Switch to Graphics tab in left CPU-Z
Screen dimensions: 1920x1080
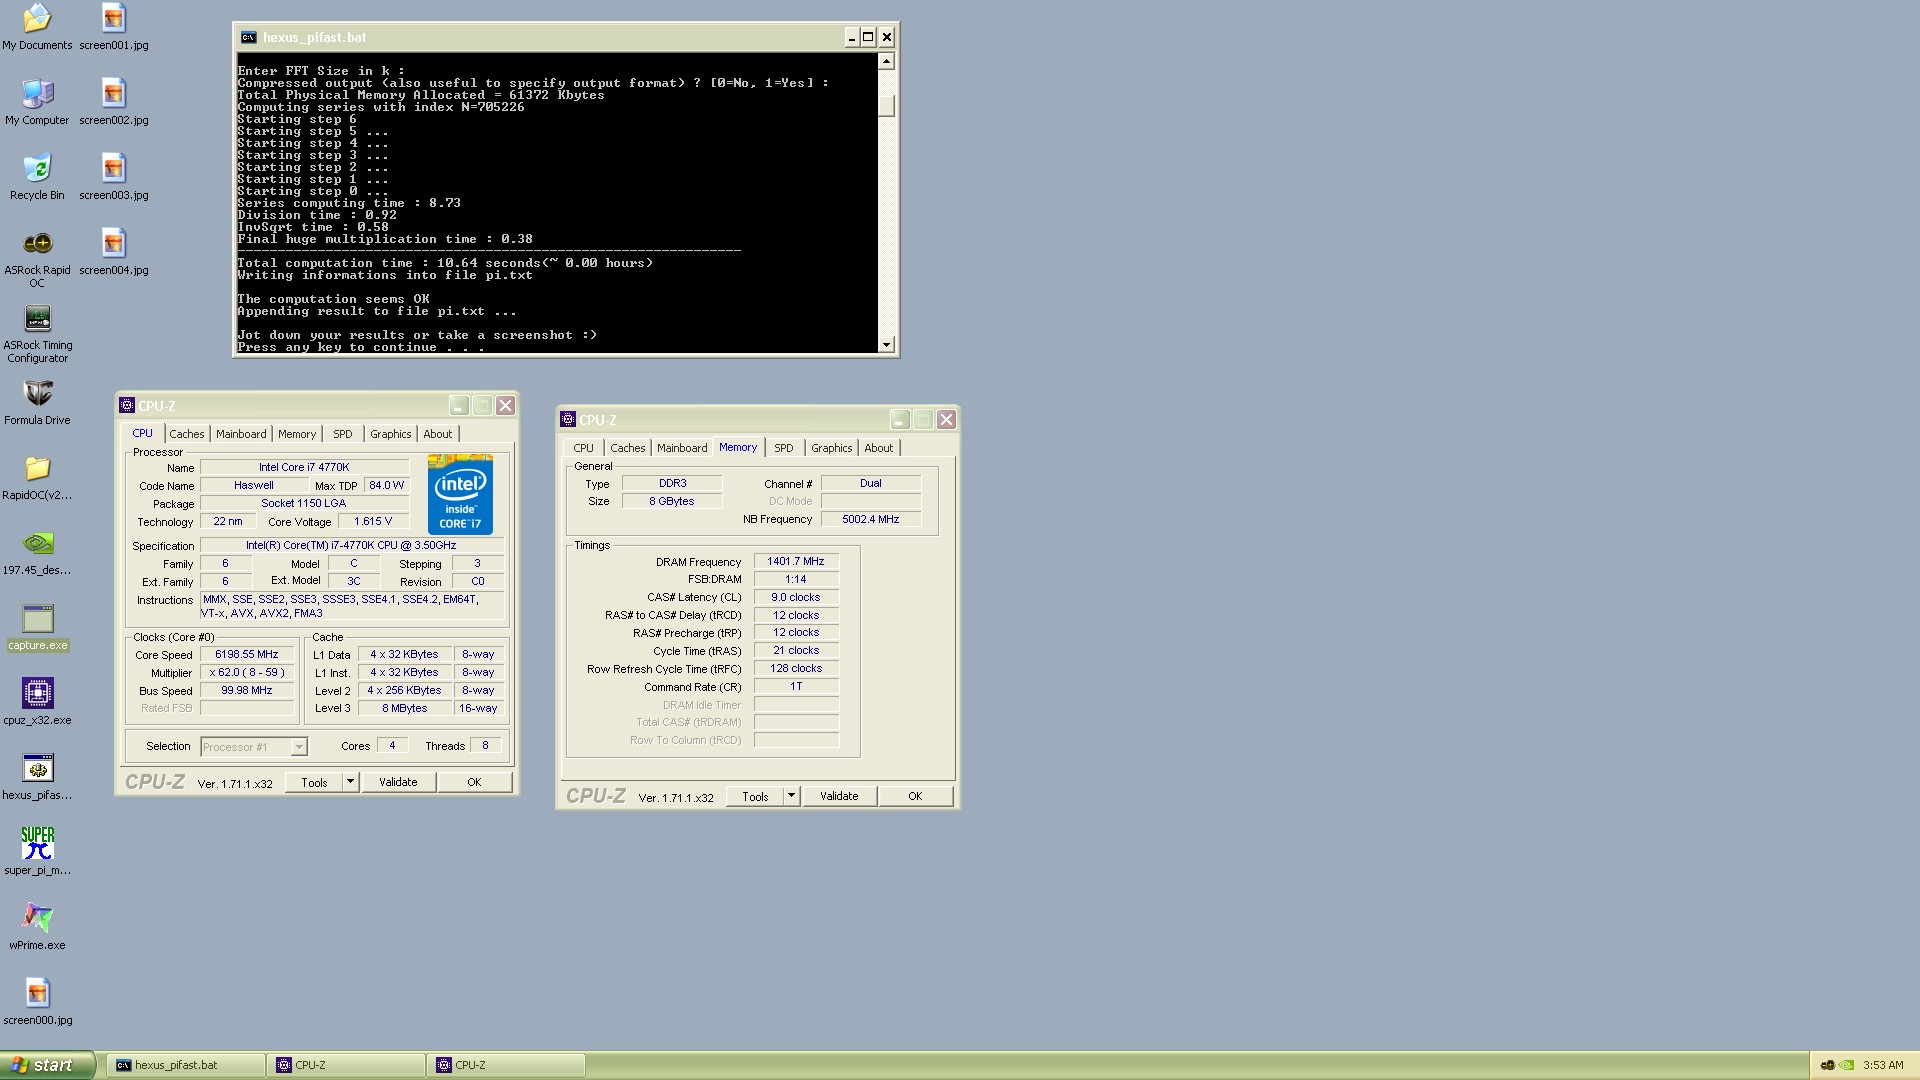(x=391, y=434)
